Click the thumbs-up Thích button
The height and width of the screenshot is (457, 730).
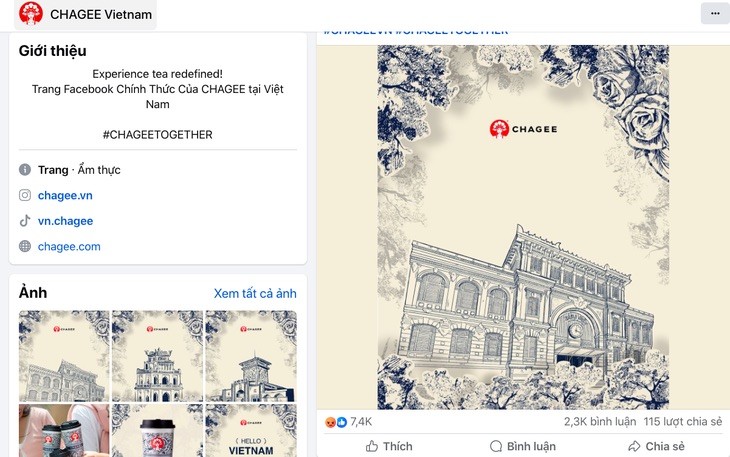pyautogui.click(x=389, y=446)
